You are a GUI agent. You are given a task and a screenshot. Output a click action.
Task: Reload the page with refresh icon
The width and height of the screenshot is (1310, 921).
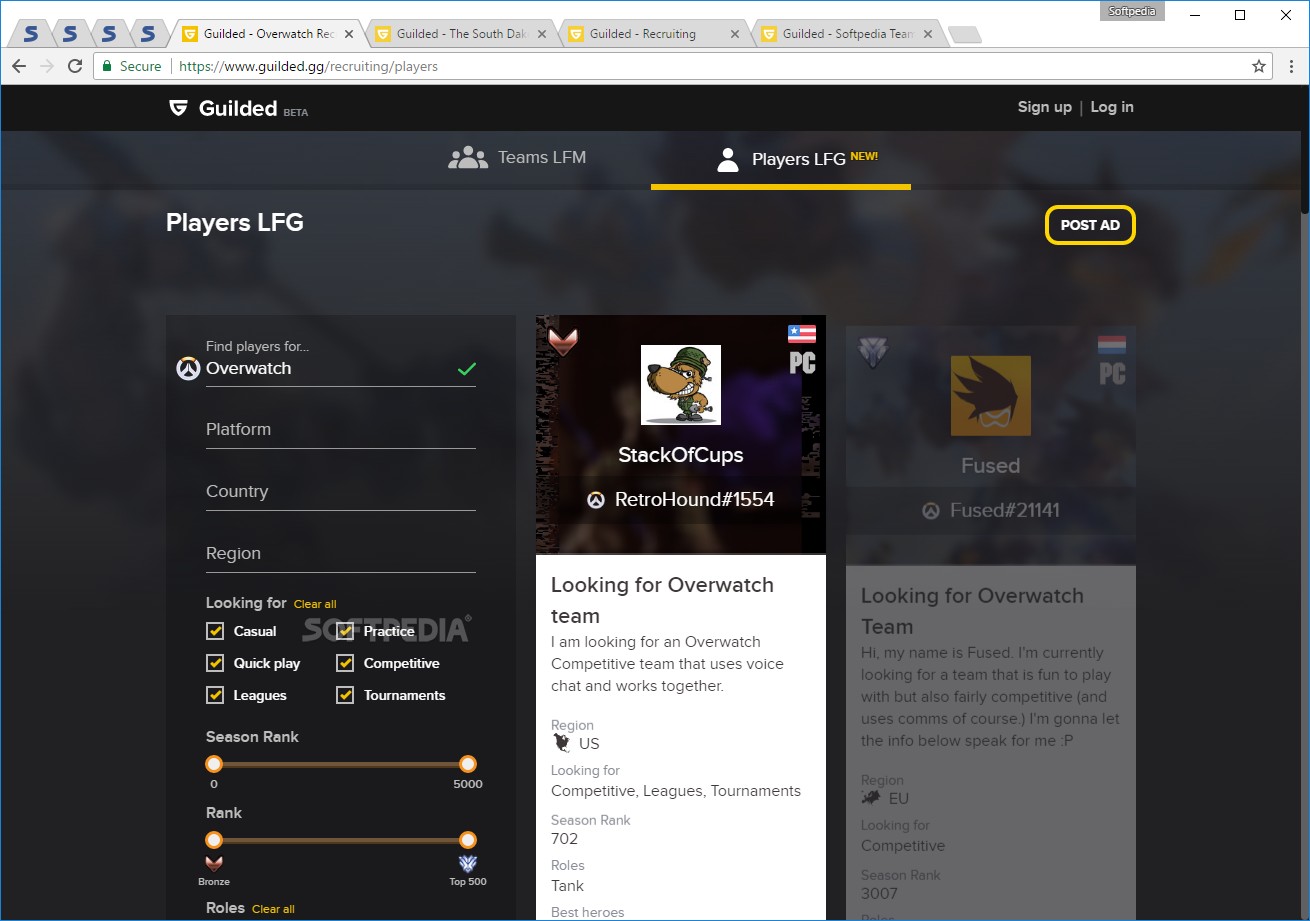75,66
